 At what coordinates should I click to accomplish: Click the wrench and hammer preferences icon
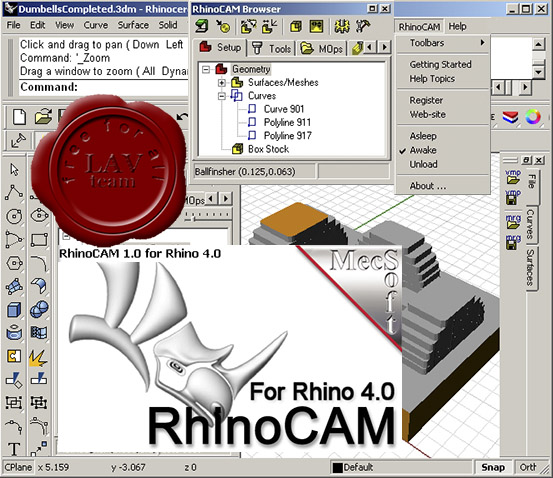click(362, 26)
